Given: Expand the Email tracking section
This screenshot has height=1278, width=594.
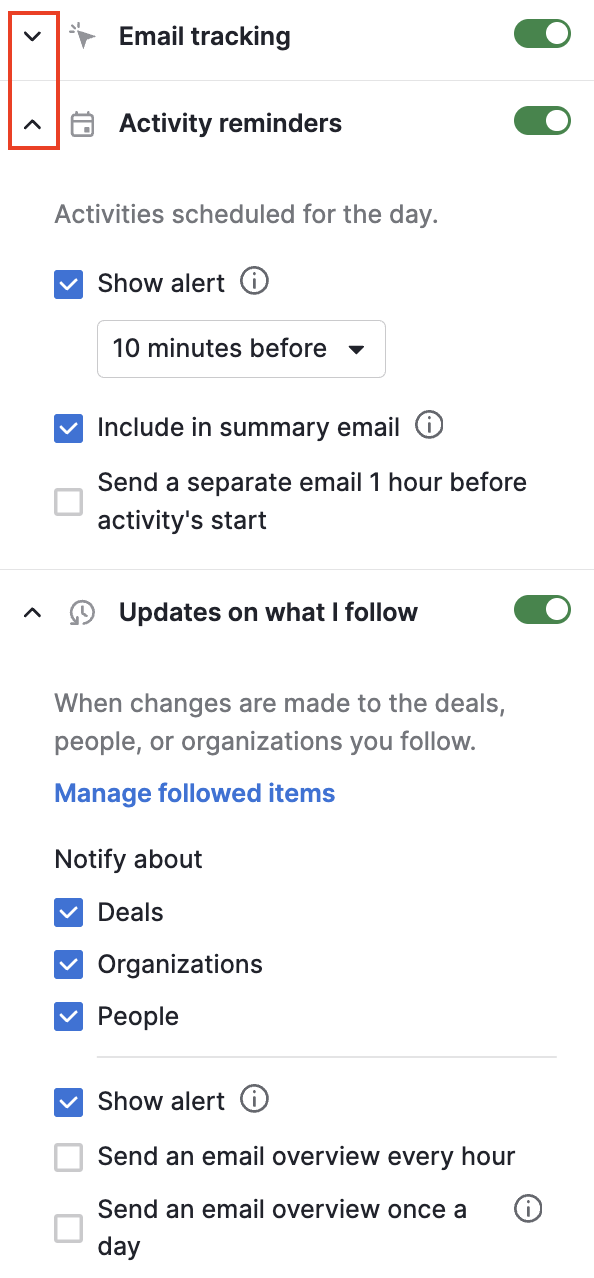Looking at the screenshot, I should coord(33,35).
